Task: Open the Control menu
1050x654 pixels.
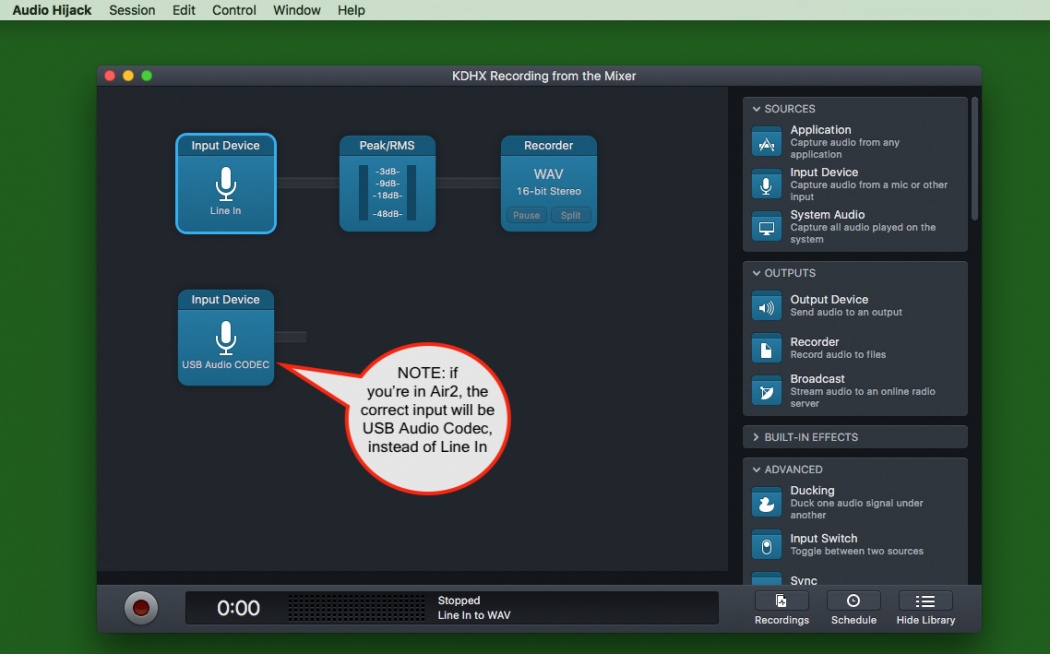Action: 234,10
